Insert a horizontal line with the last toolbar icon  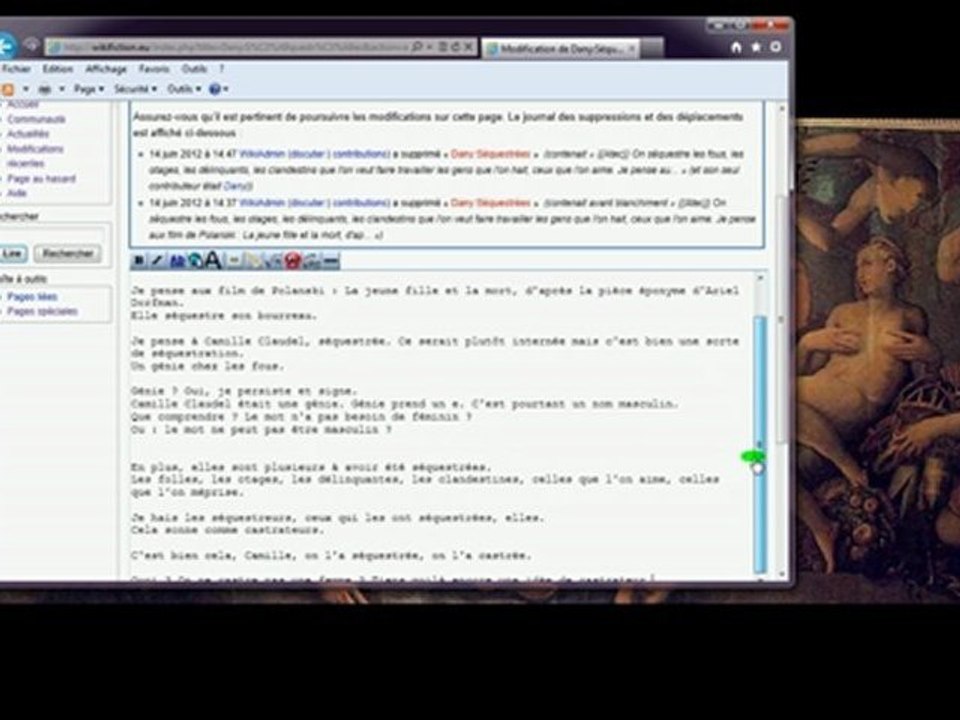(x=331, y=261)
